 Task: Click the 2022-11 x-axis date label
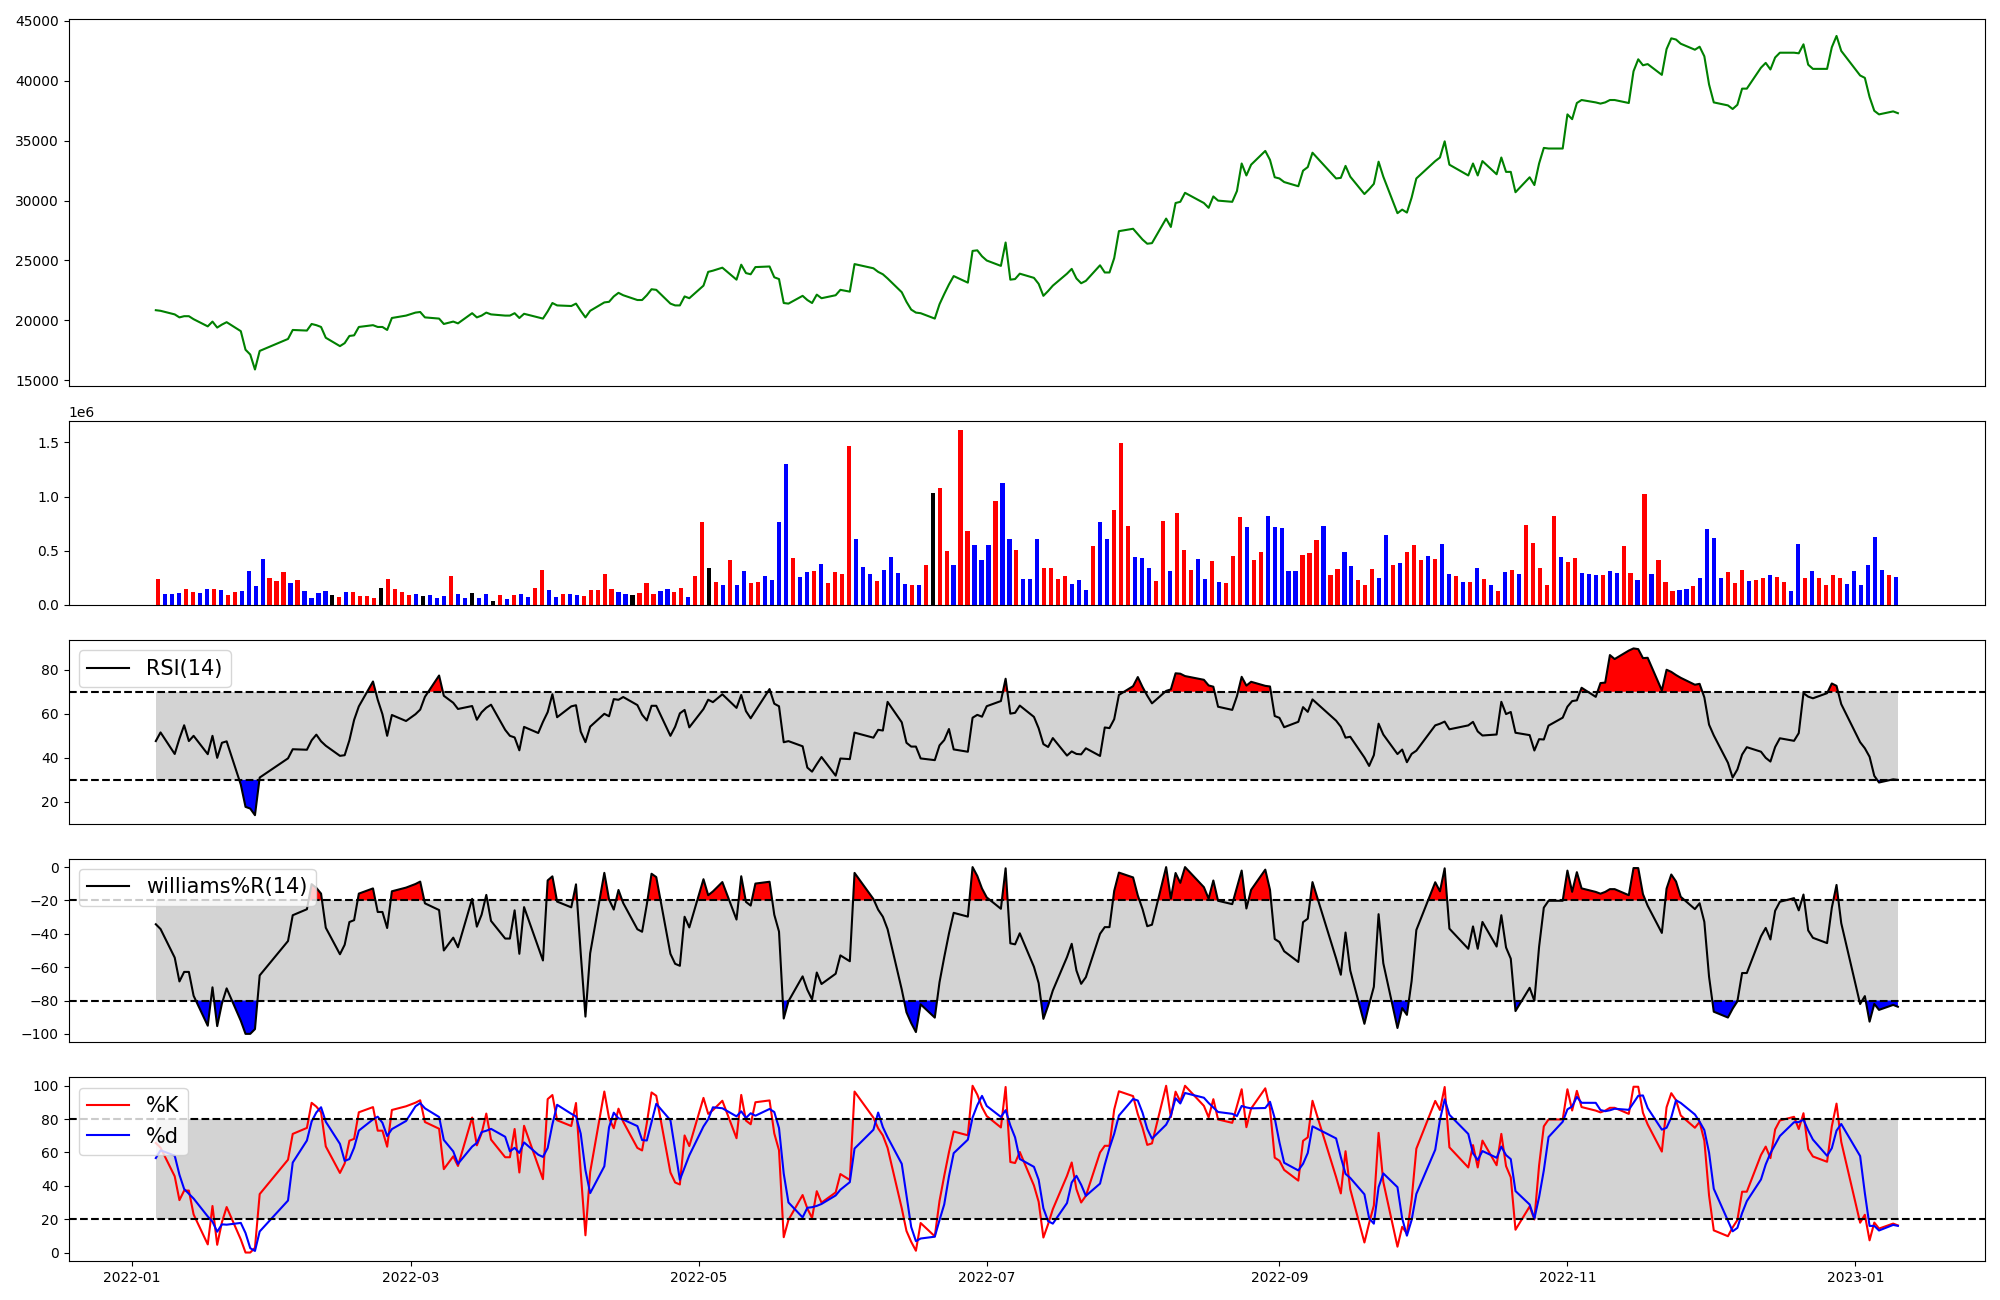coord(1567,1277)
